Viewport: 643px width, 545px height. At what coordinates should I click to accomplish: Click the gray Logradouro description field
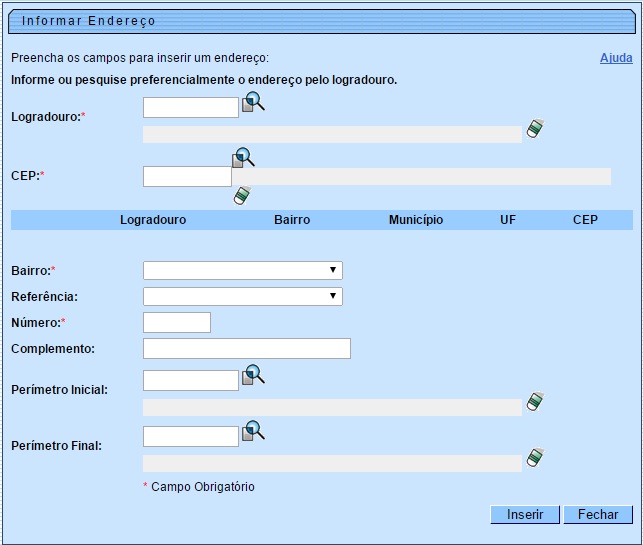click(332, 134)
